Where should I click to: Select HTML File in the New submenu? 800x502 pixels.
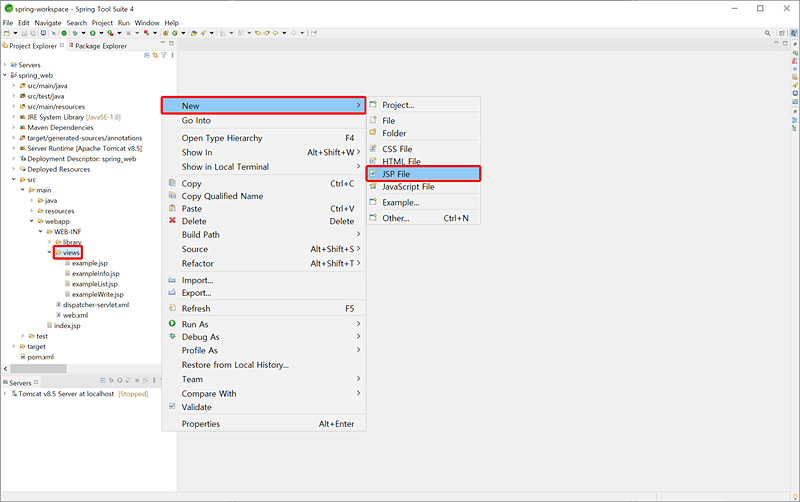(x=423, y=161)
